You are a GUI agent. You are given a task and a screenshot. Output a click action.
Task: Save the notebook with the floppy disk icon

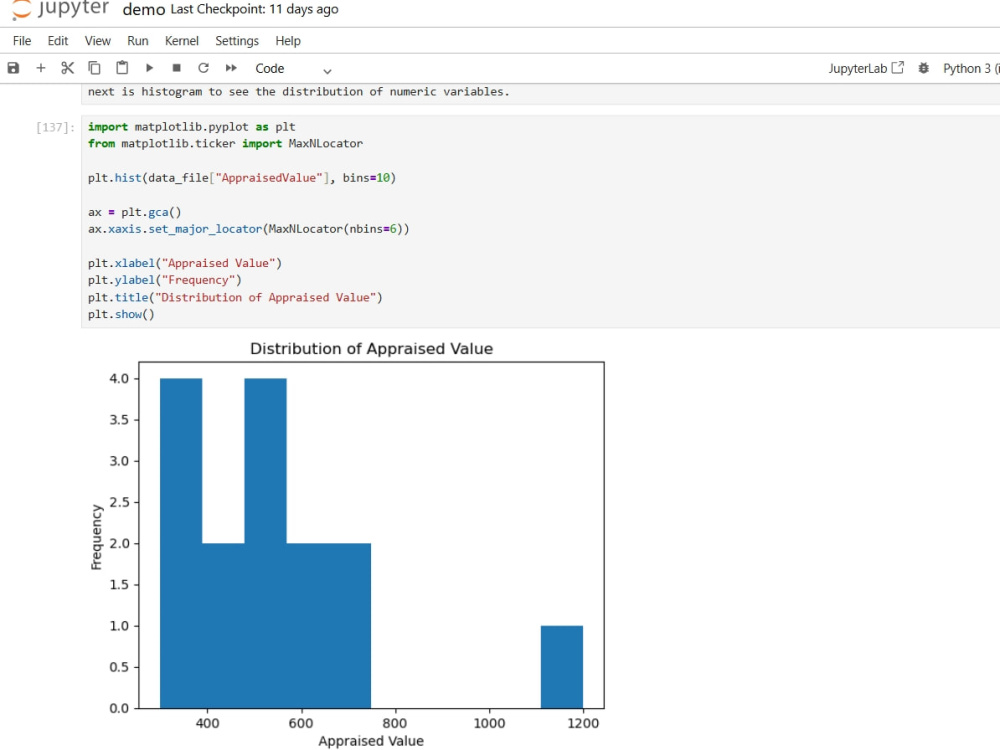(13, 68)
